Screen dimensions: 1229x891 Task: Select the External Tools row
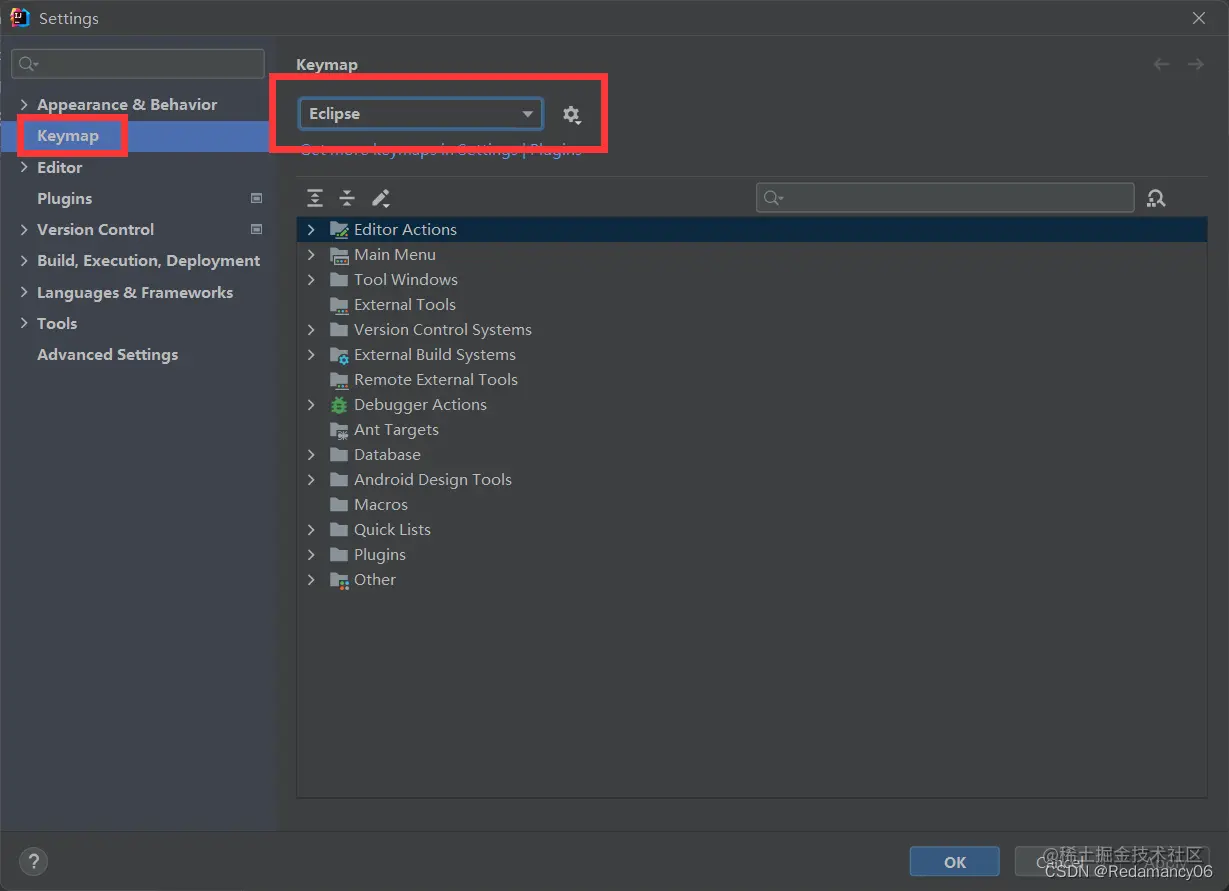coord(752,305)
